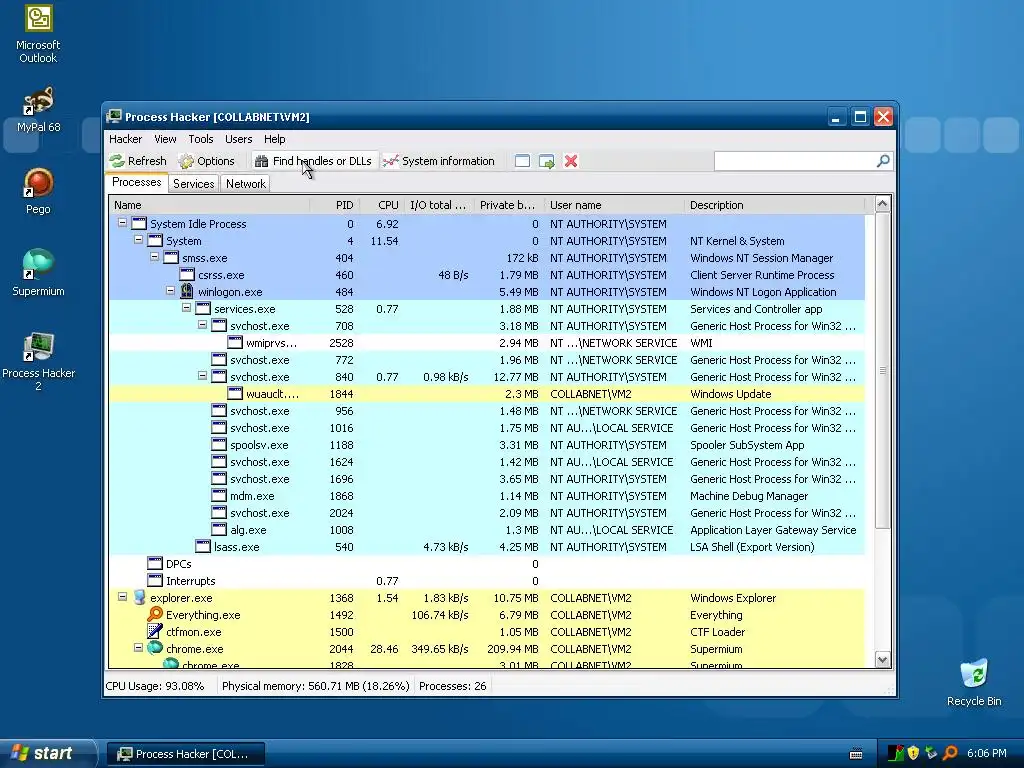The height and width of the screenshot is (768, 1024).
Task: Open the Users menu
Action: click(x=238, y=139)
